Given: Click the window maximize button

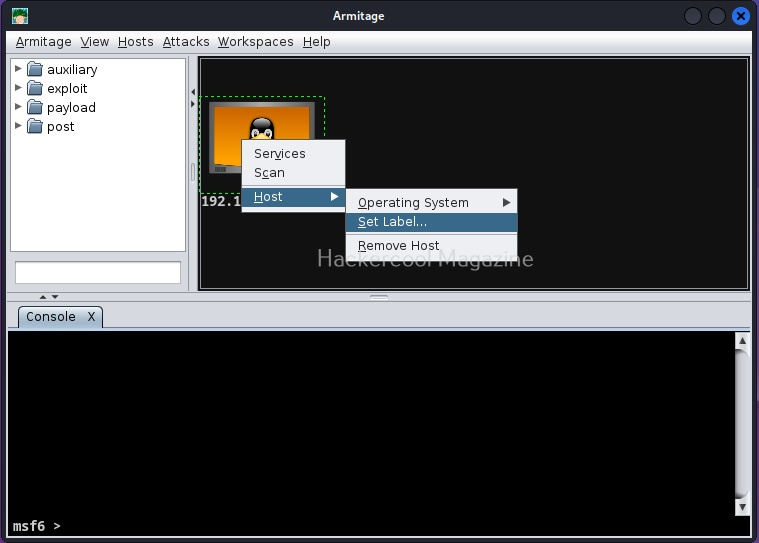Looking at the screenshot, I should coord(716,16).
